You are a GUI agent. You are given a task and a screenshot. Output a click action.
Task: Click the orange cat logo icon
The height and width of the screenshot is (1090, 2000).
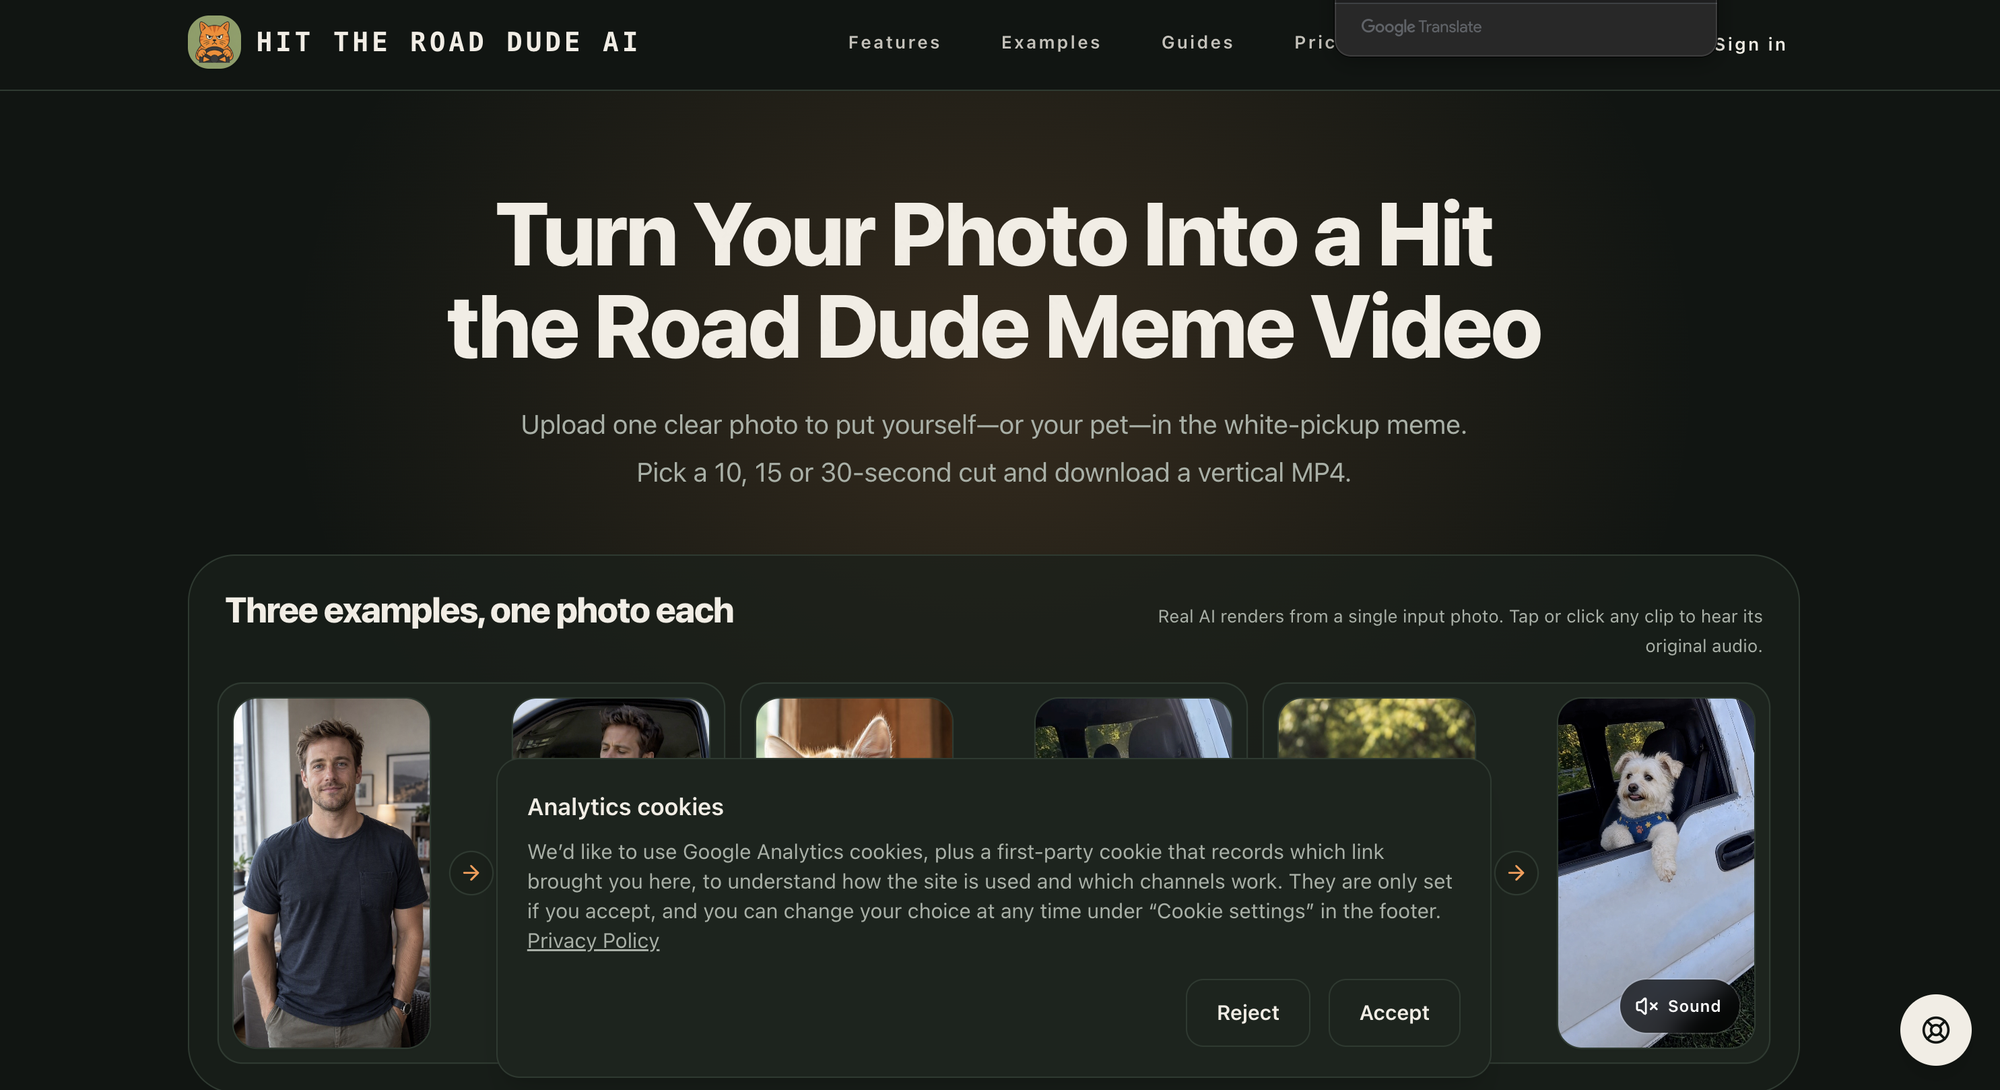[x=214, y=42]
